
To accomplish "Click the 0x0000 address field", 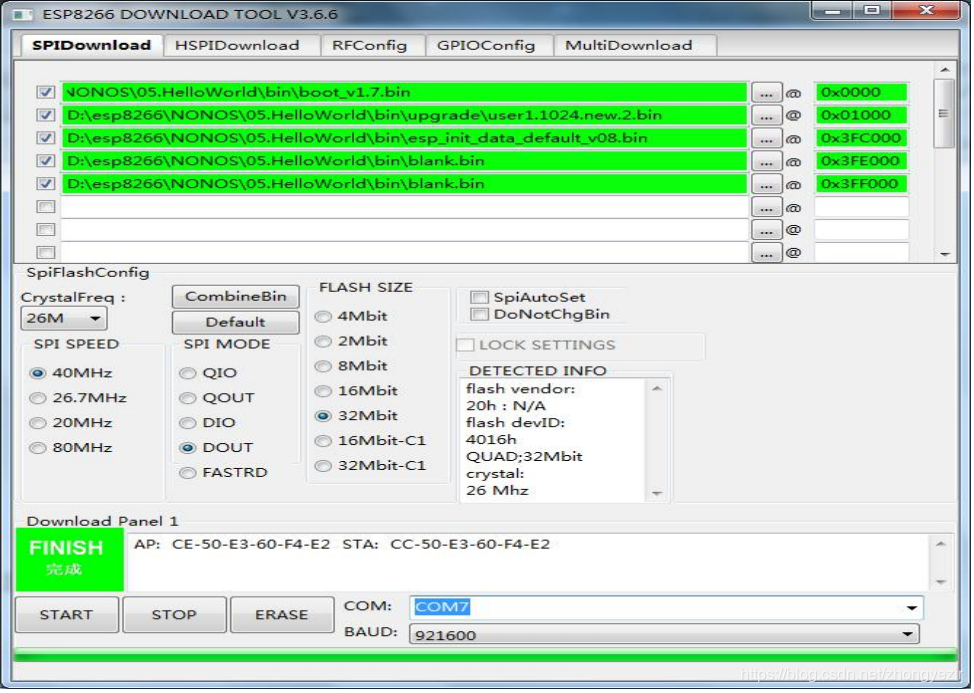I will coord(861,93).
